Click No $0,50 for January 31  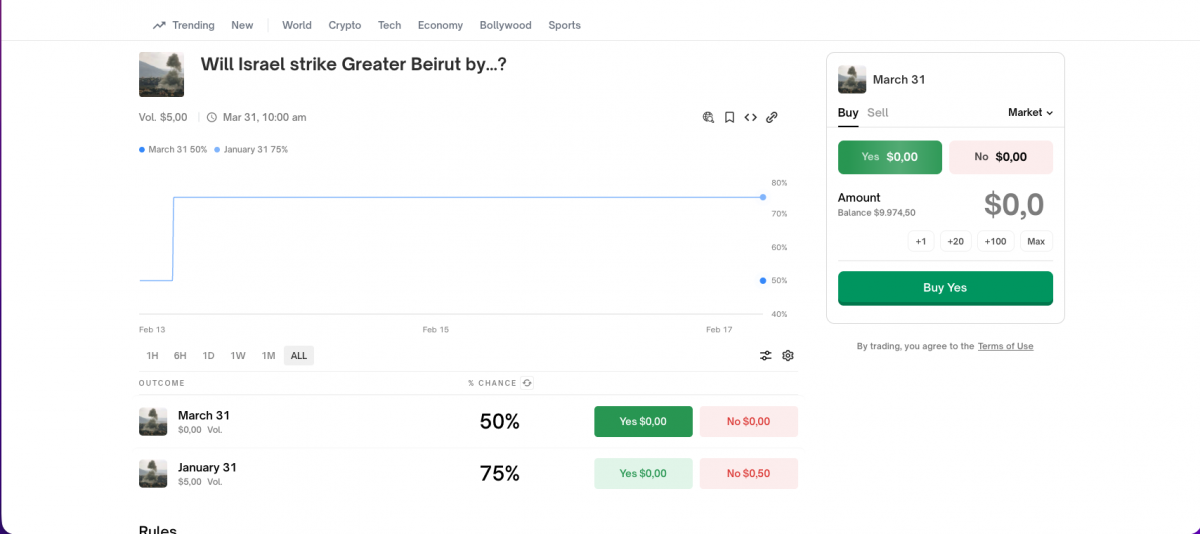[748, 473]
